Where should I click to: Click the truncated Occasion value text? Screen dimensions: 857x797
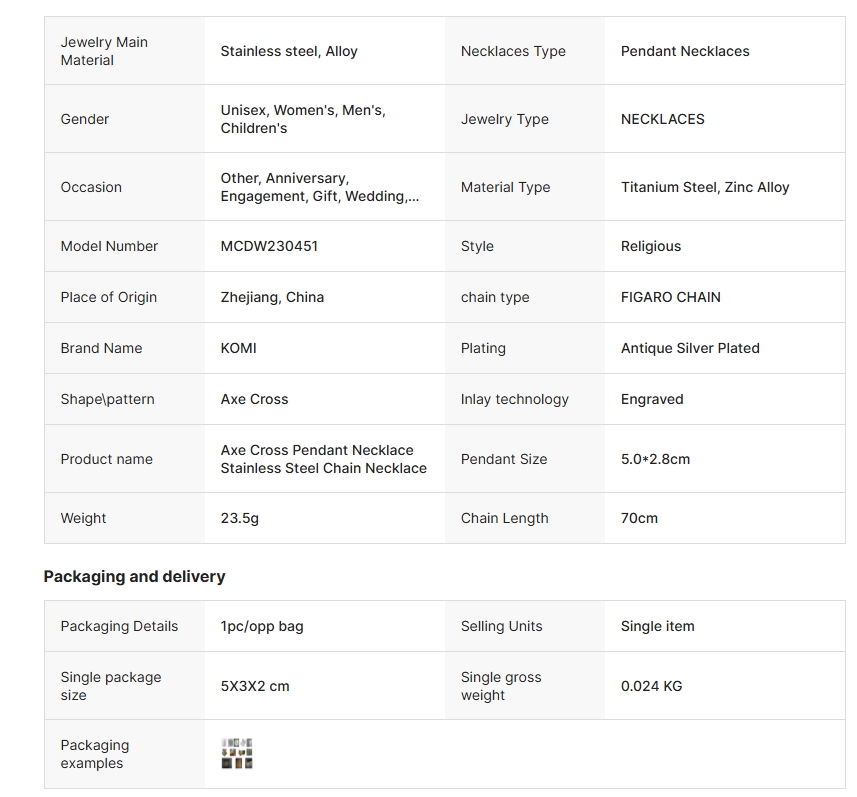(x=320, y=187)
